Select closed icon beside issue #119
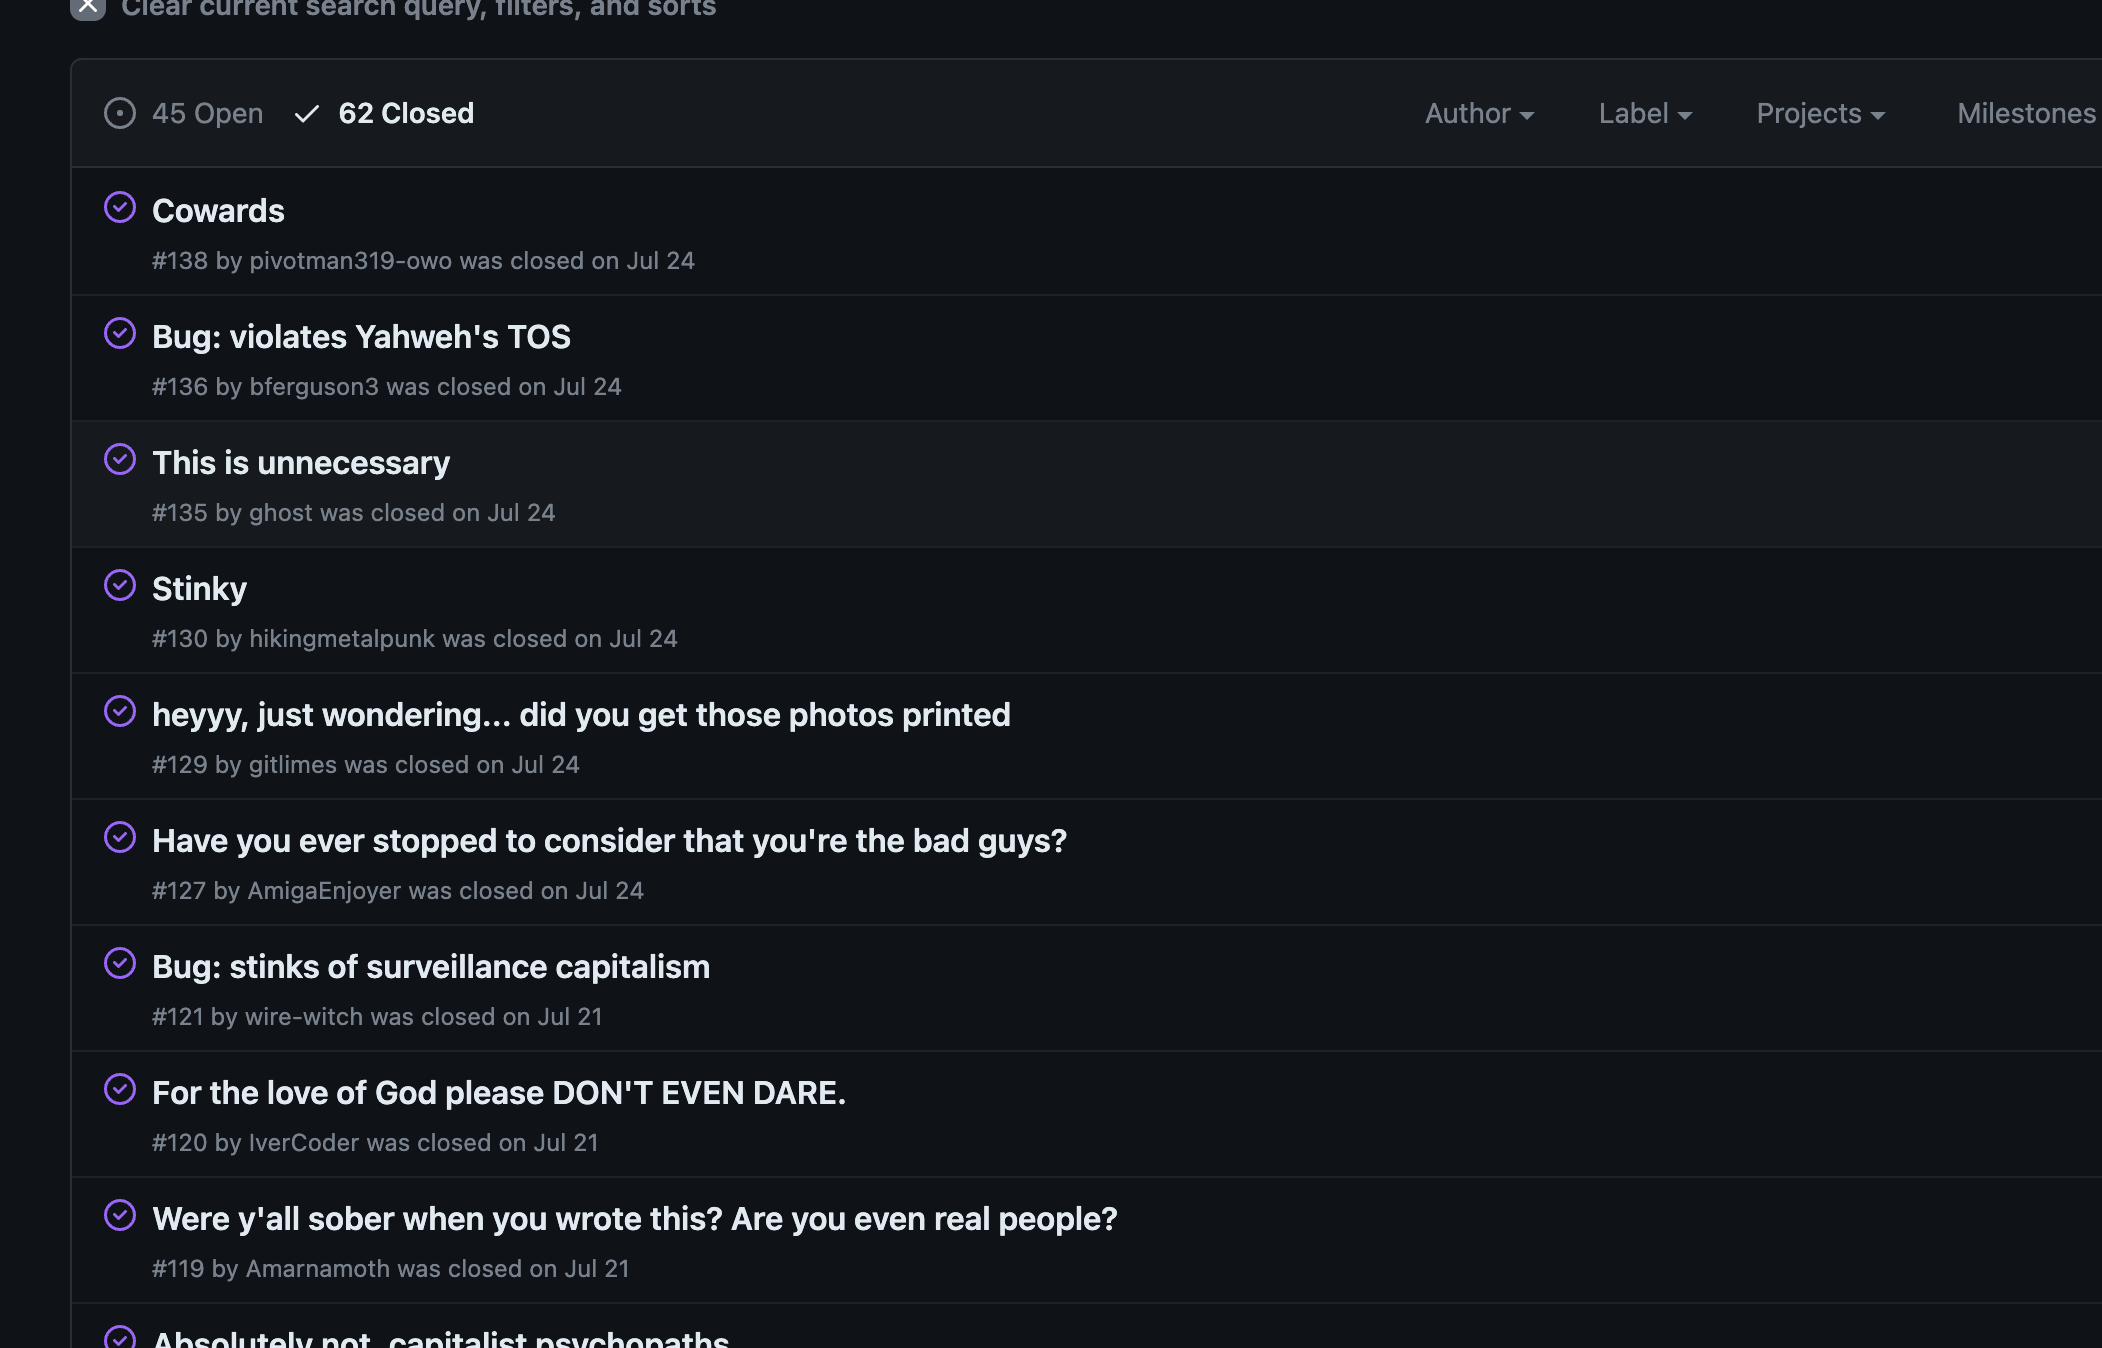2102x1348 pixels. 121,1217
